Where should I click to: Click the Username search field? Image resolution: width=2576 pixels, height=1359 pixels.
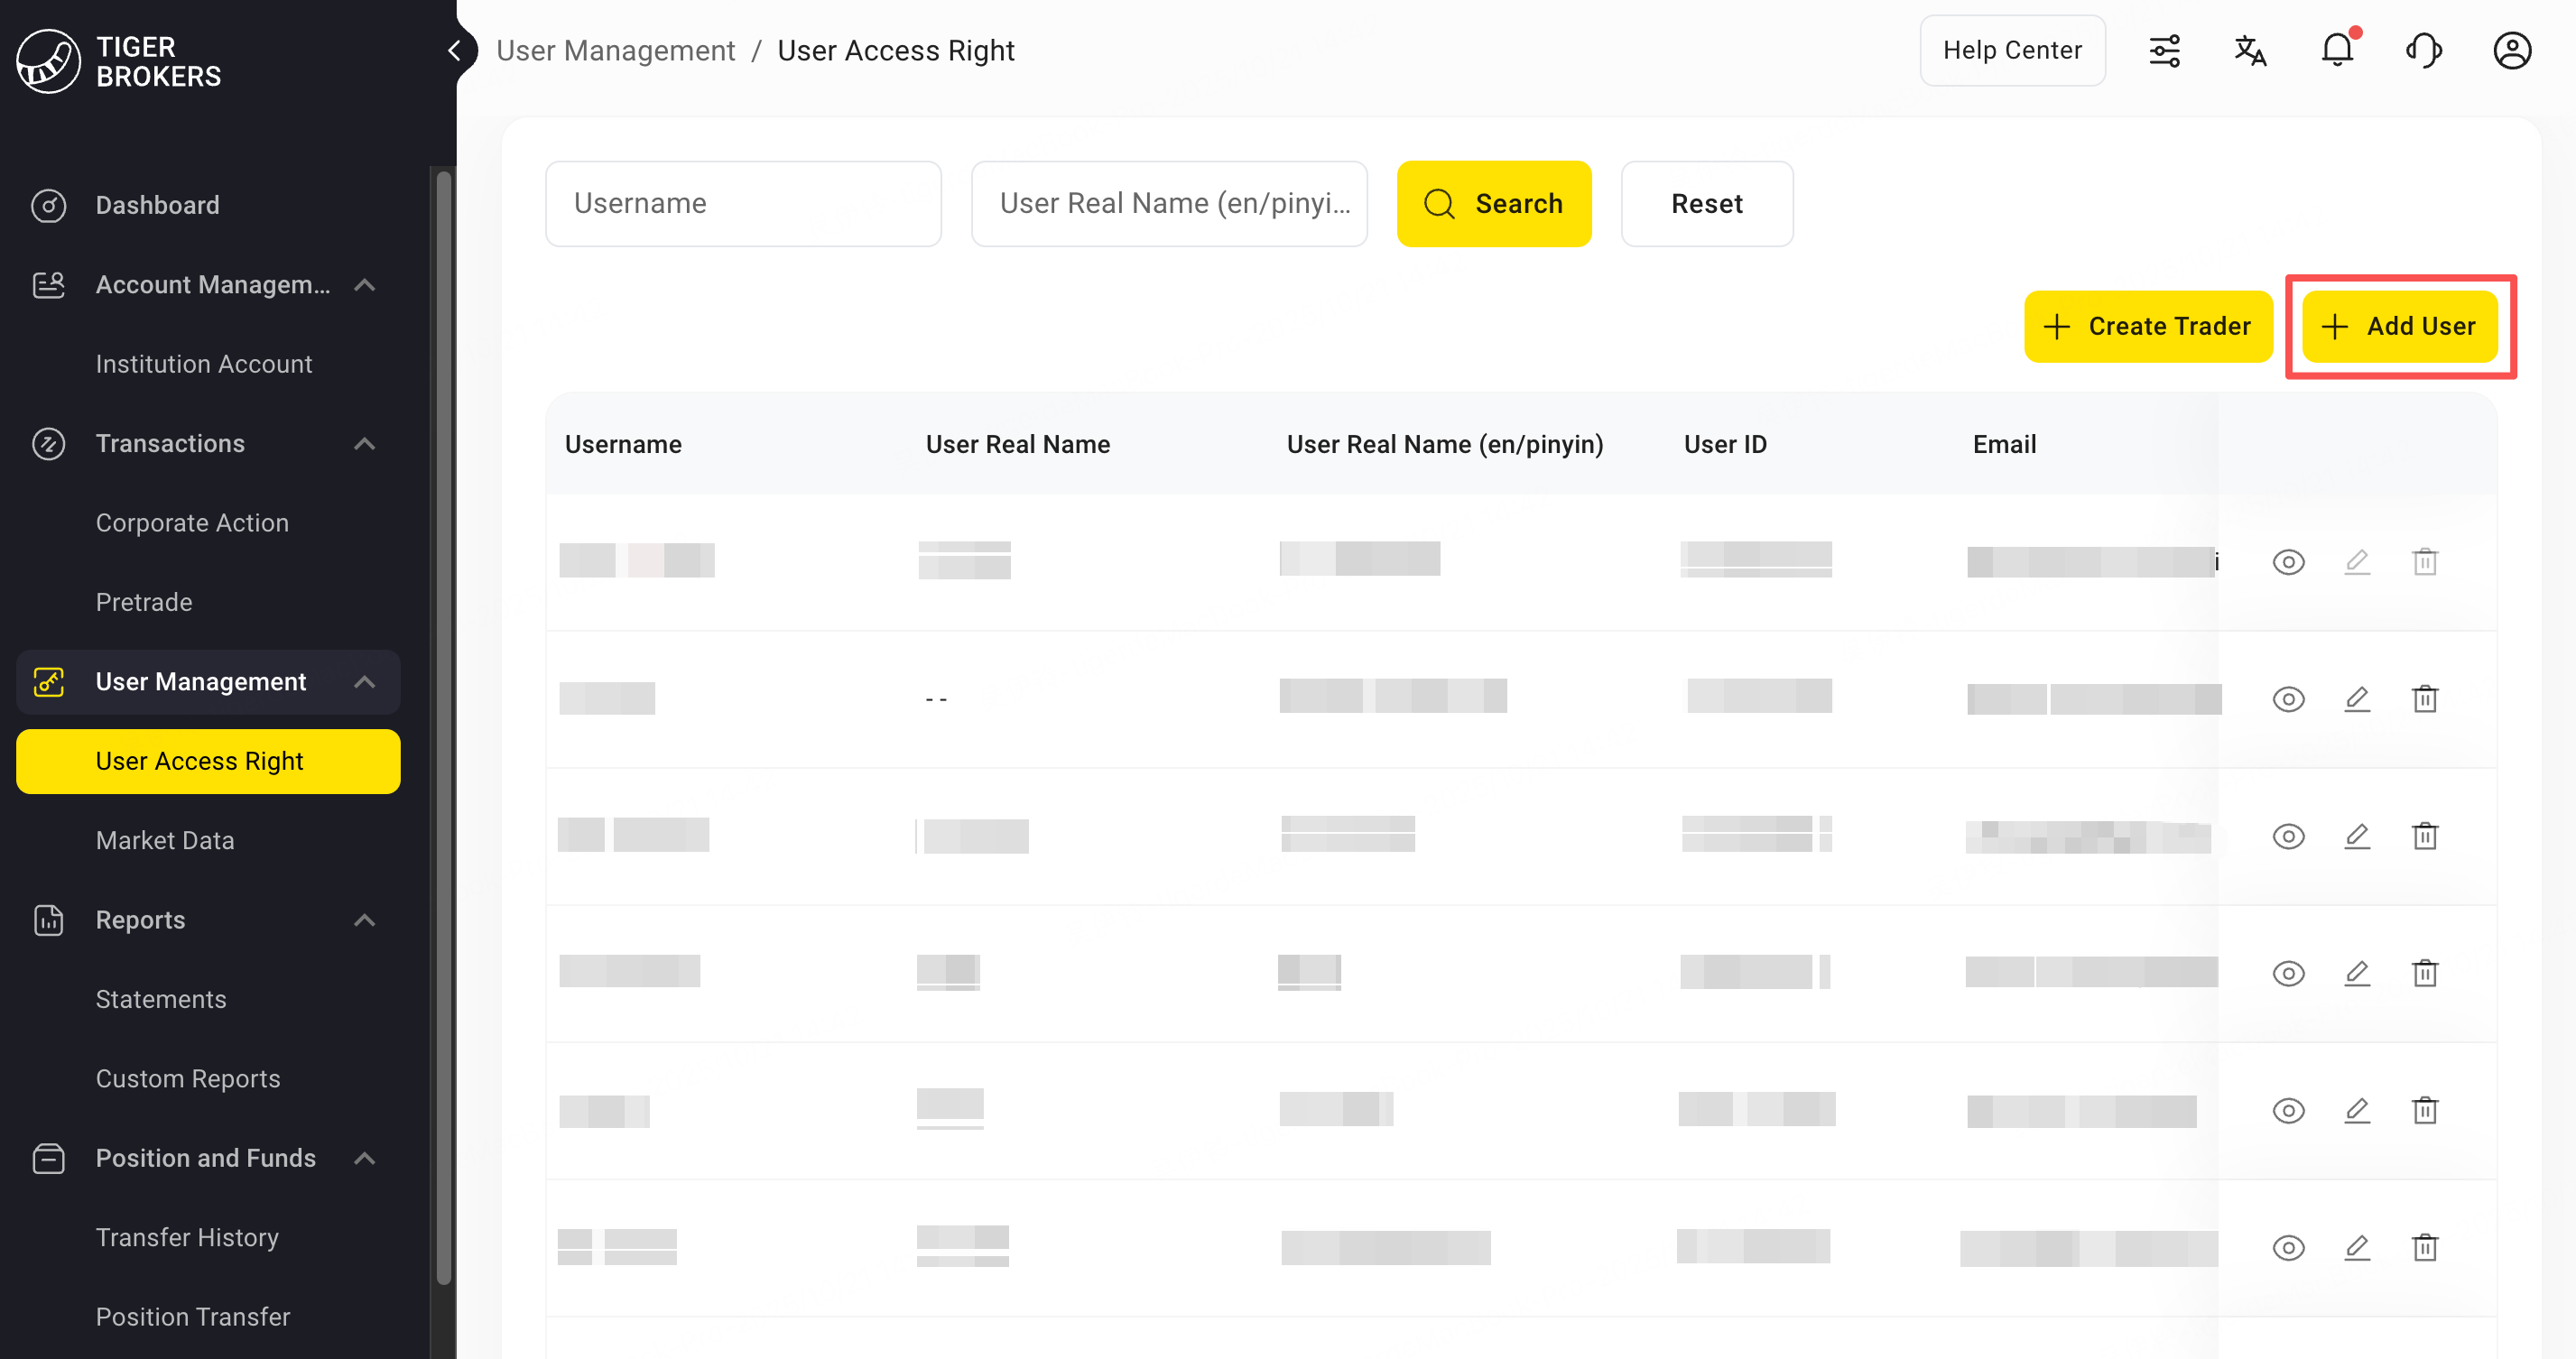[743, 204]
